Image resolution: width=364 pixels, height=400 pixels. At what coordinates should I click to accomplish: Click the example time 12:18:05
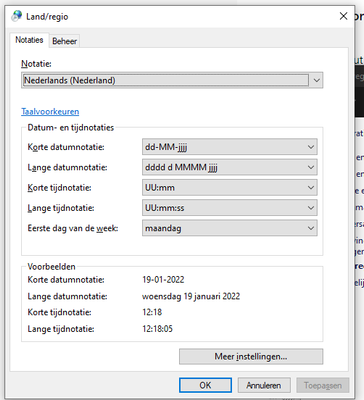pos(158,329)
